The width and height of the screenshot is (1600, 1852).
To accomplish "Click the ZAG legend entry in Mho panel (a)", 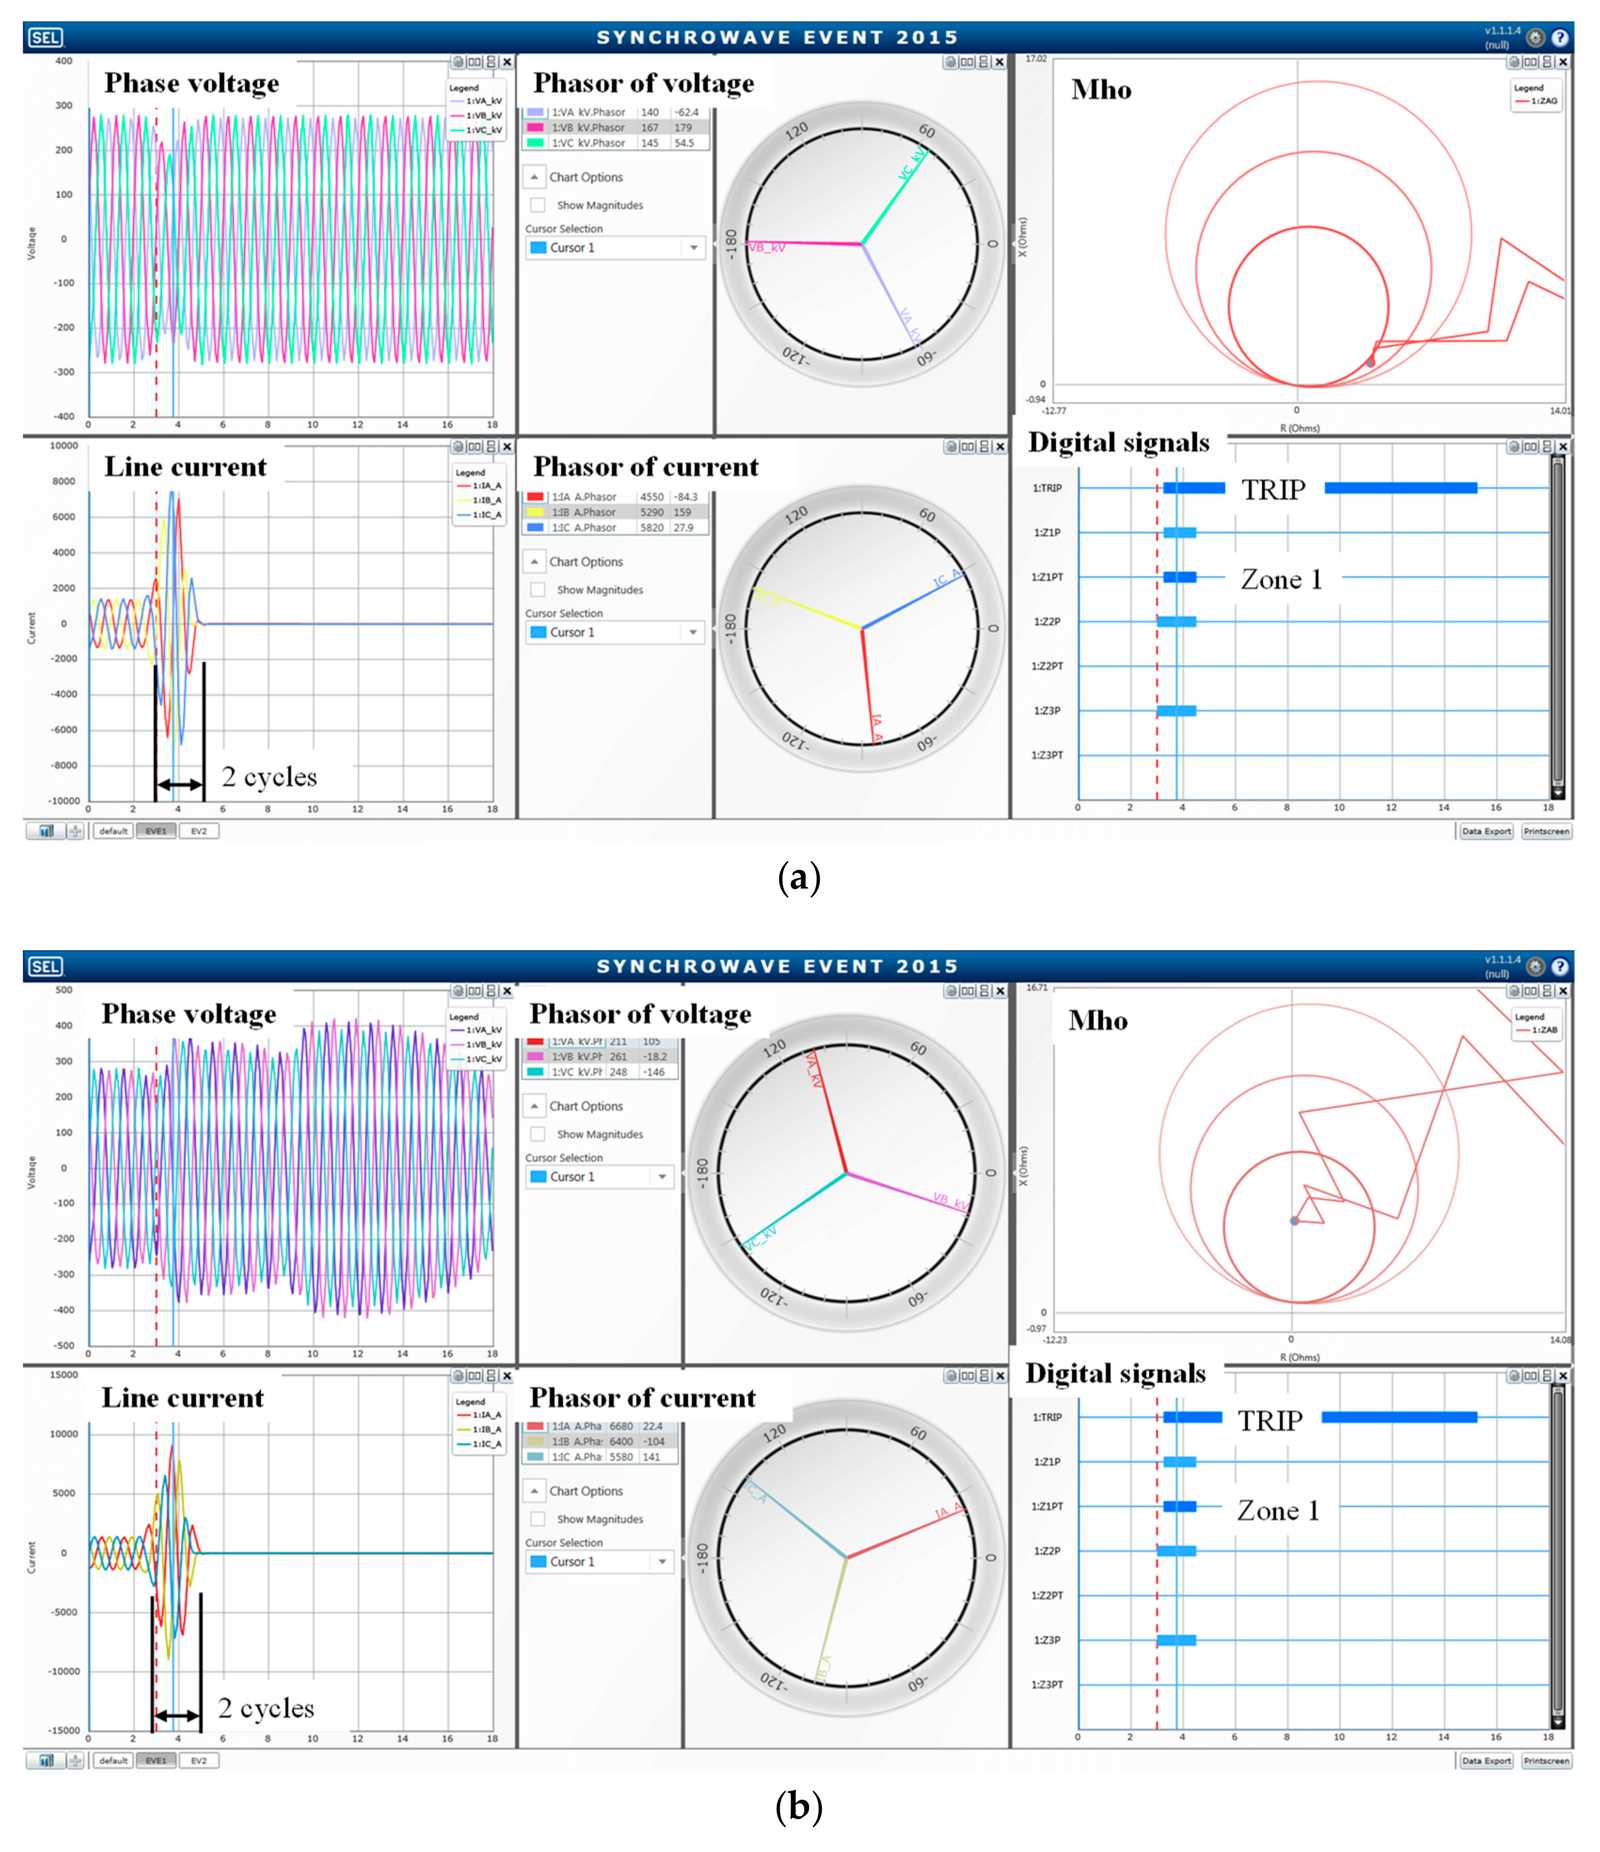I will [1536, 101].
